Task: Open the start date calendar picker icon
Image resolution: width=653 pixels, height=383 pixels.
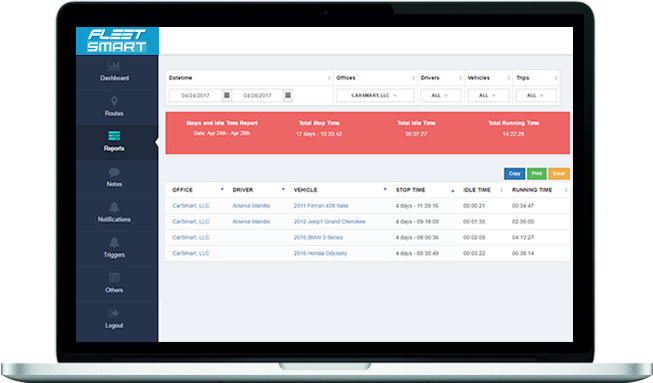Action: [x=227, y=95]
